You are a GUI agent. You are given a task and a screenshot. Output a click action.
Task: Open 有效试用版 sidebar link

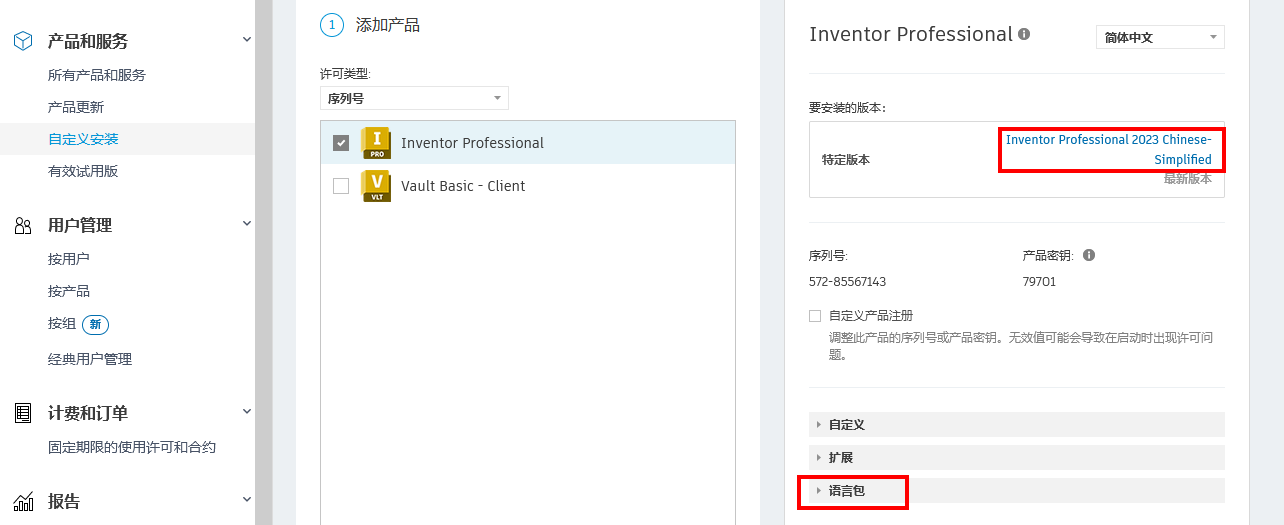tap(83, 171)
